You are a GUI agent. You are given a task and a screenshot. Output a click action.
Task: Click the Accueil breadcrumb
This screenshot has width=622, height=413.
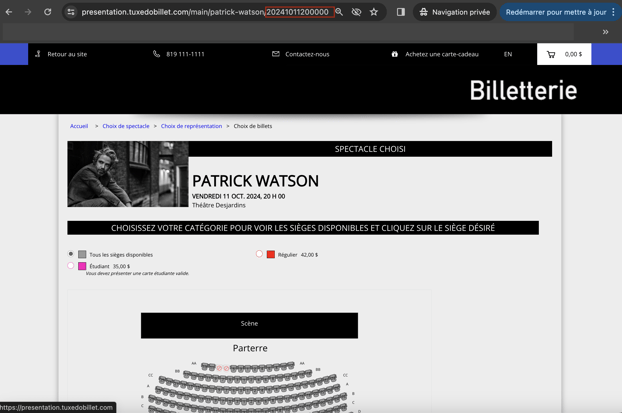79,126
